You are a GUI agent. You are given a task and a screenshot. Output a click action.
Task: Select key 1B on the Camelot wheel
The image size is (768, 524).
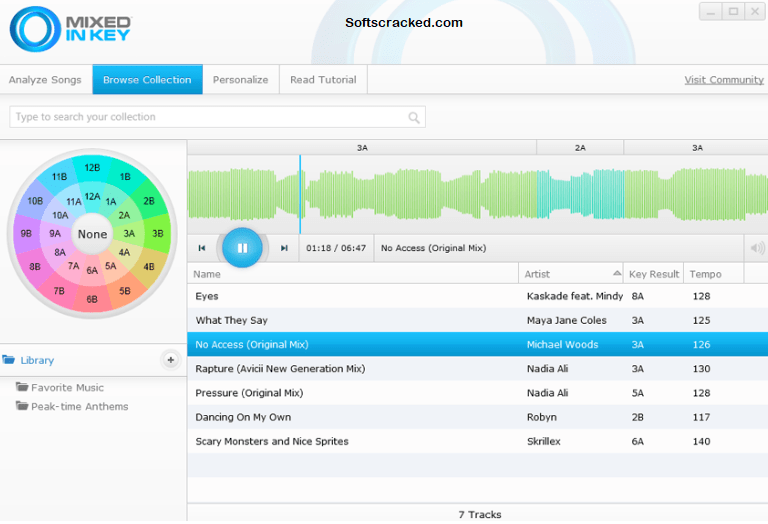pos(125,177)
